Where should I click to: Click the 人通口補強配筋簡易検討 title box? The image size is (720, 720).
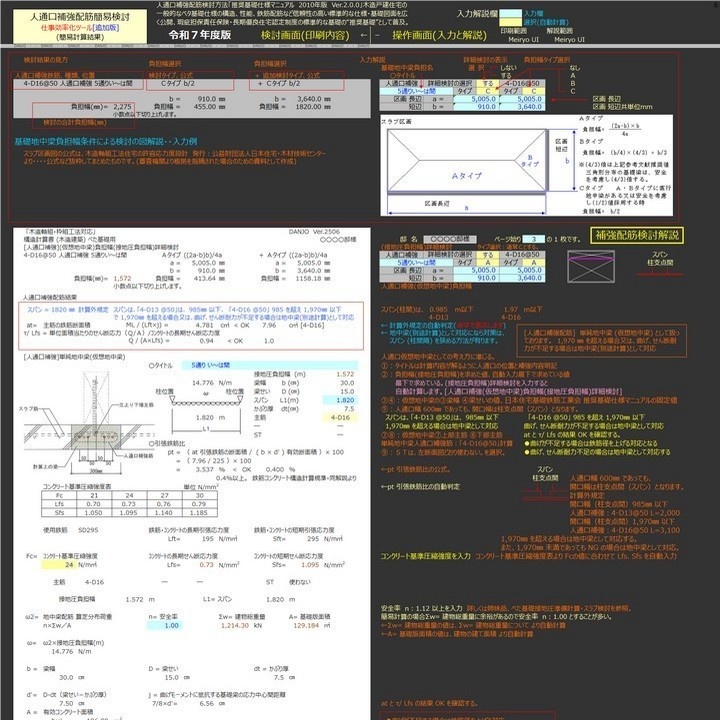80,26
